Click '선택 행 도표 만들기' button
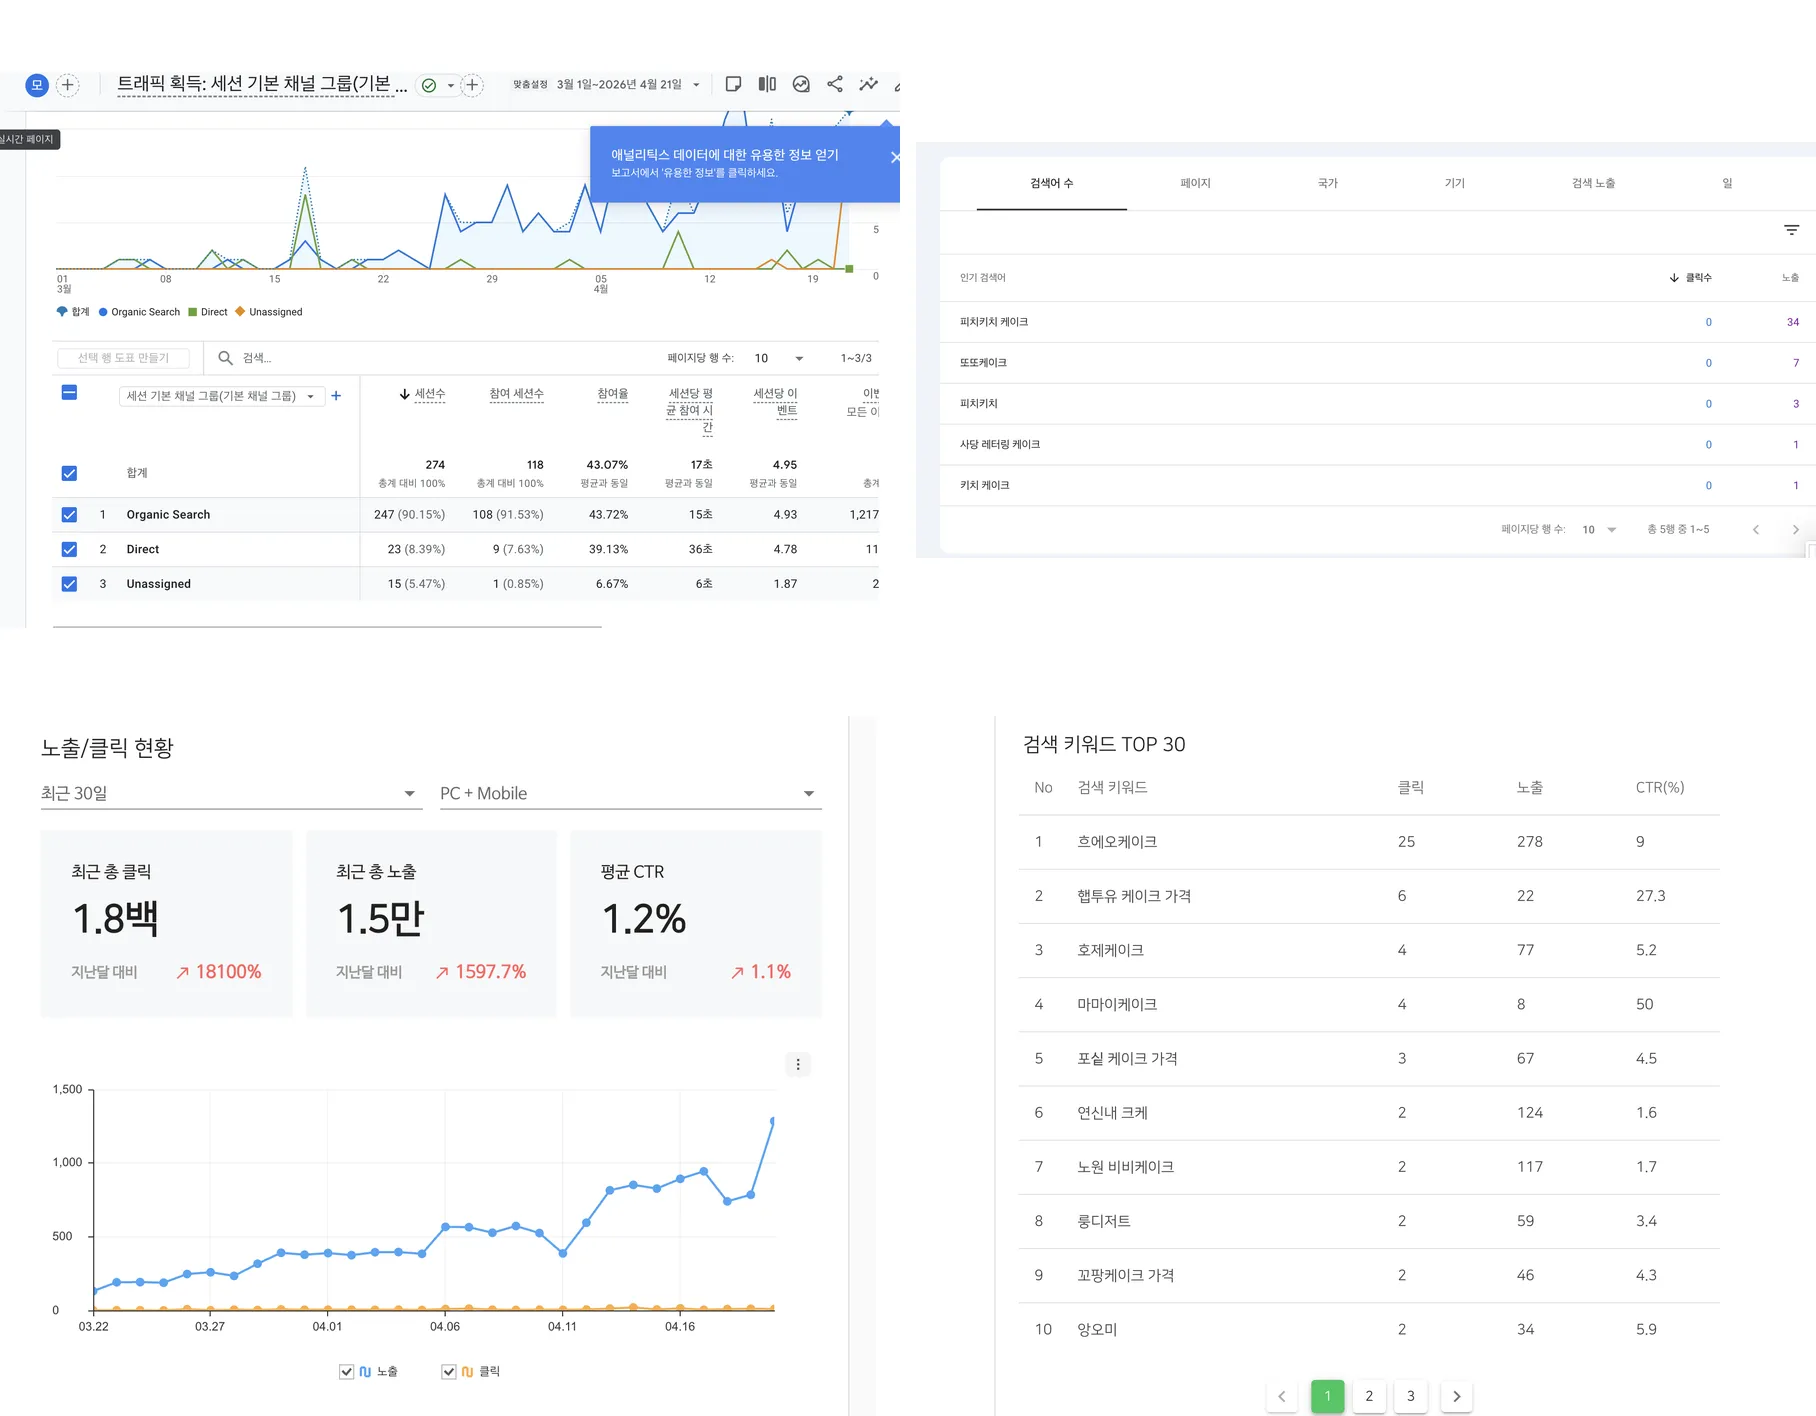The width and height of the screenshot is (1816, 1416). (x=124, y=358)
